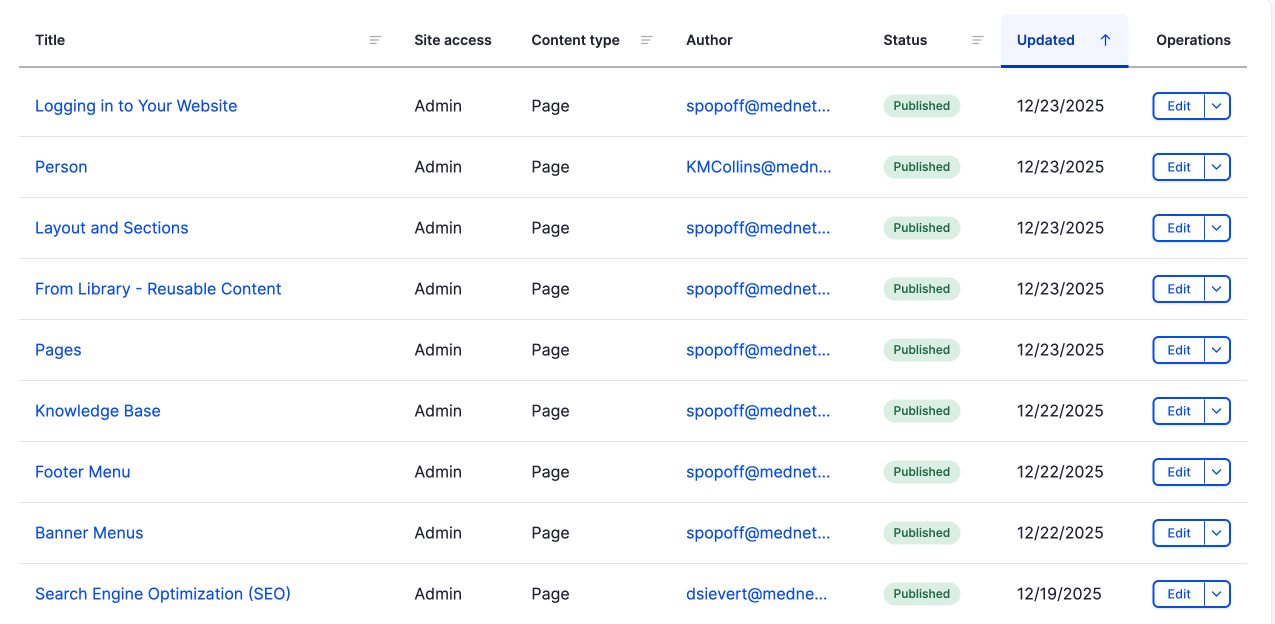Click the Published badge in Person row
Image resolution: width=1275 pixels, height=624 pixels.
[921, 167]
